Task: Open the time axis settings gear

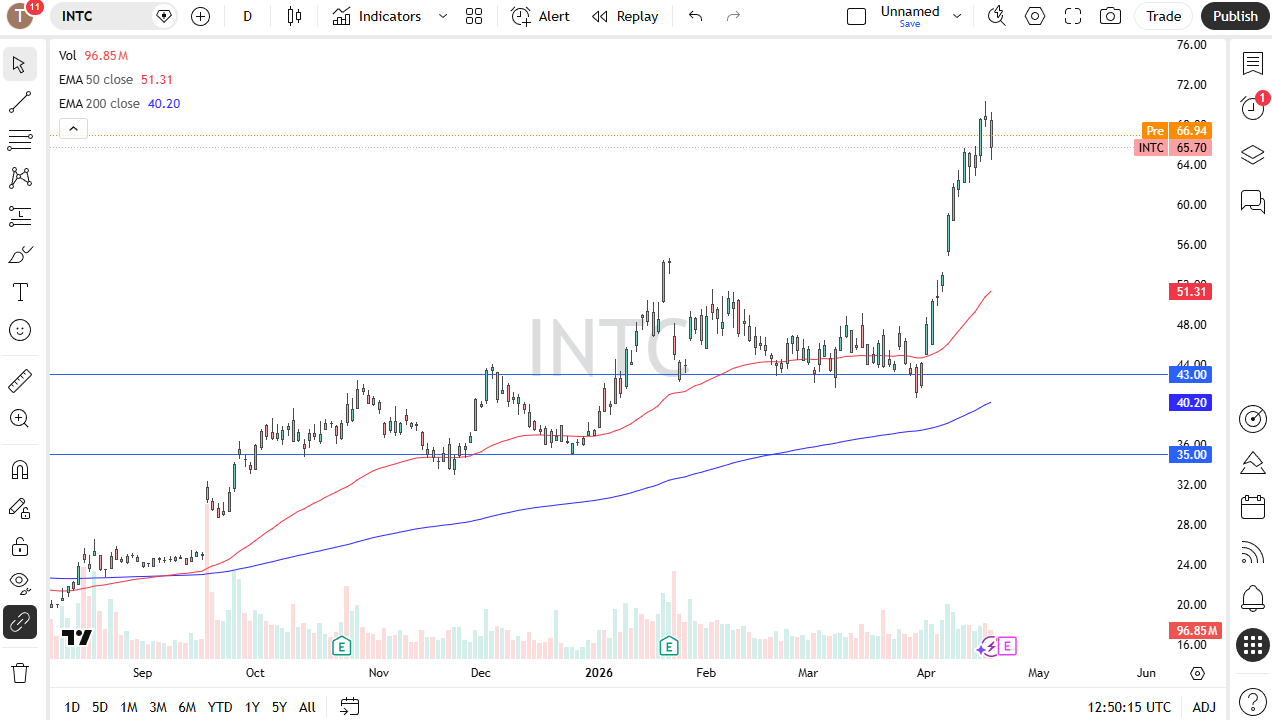Action: pyautogui.click(x=1197, y=673)
